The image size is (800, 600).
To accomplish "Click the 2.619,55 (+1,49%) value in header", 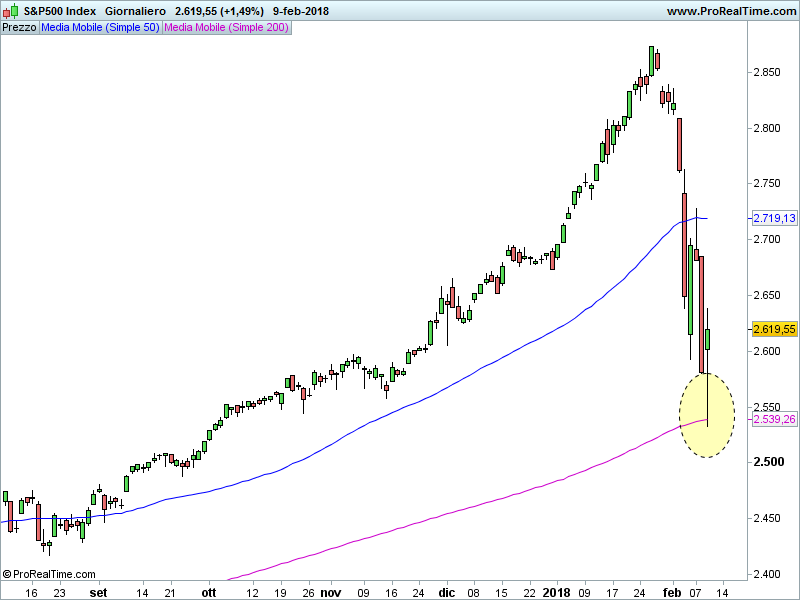I will coord(219,11).
